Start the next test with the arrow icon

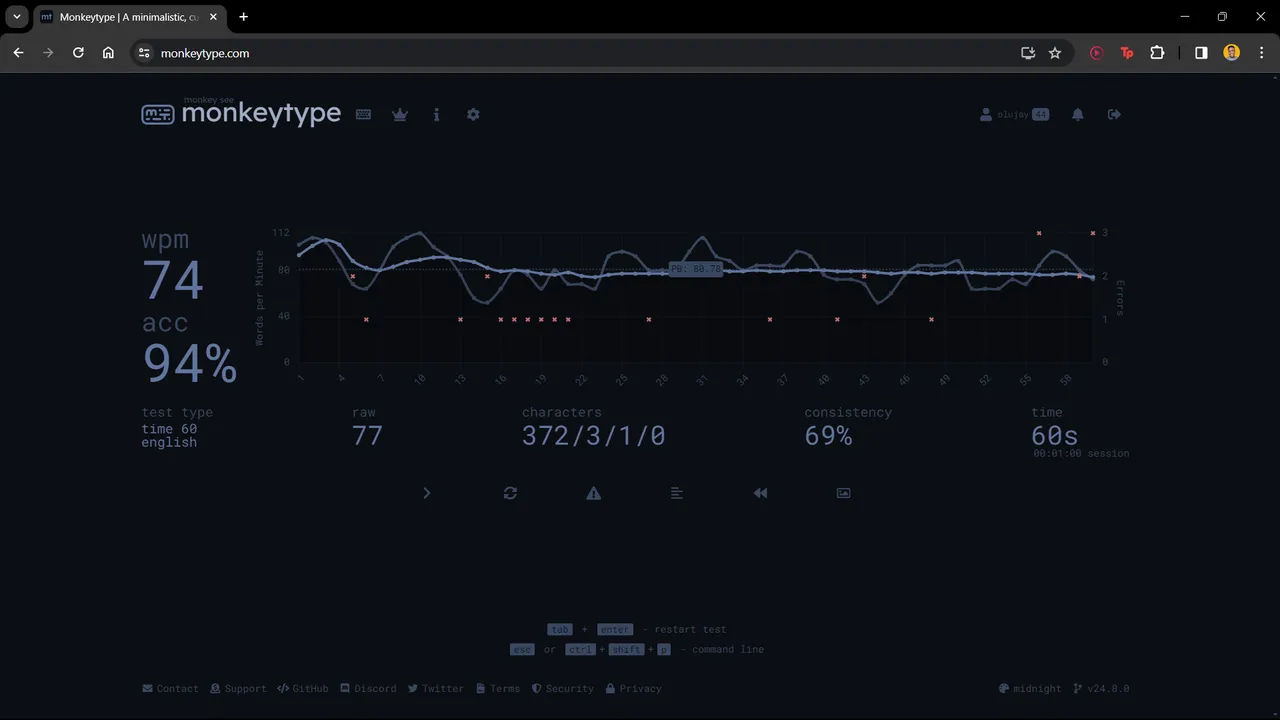(x=427, y=493)
